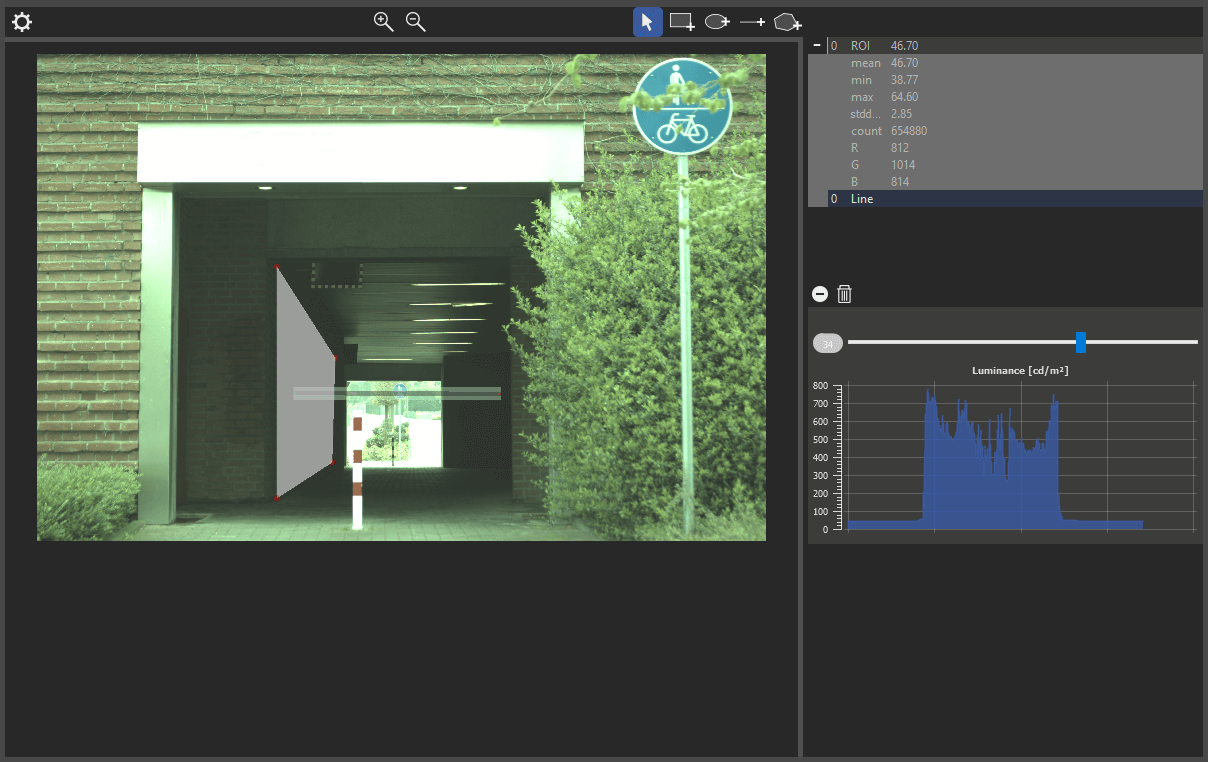Click the round minus remove button
Image resolution: width=1208 pixels, height=762 pixels.
[820, 294]
